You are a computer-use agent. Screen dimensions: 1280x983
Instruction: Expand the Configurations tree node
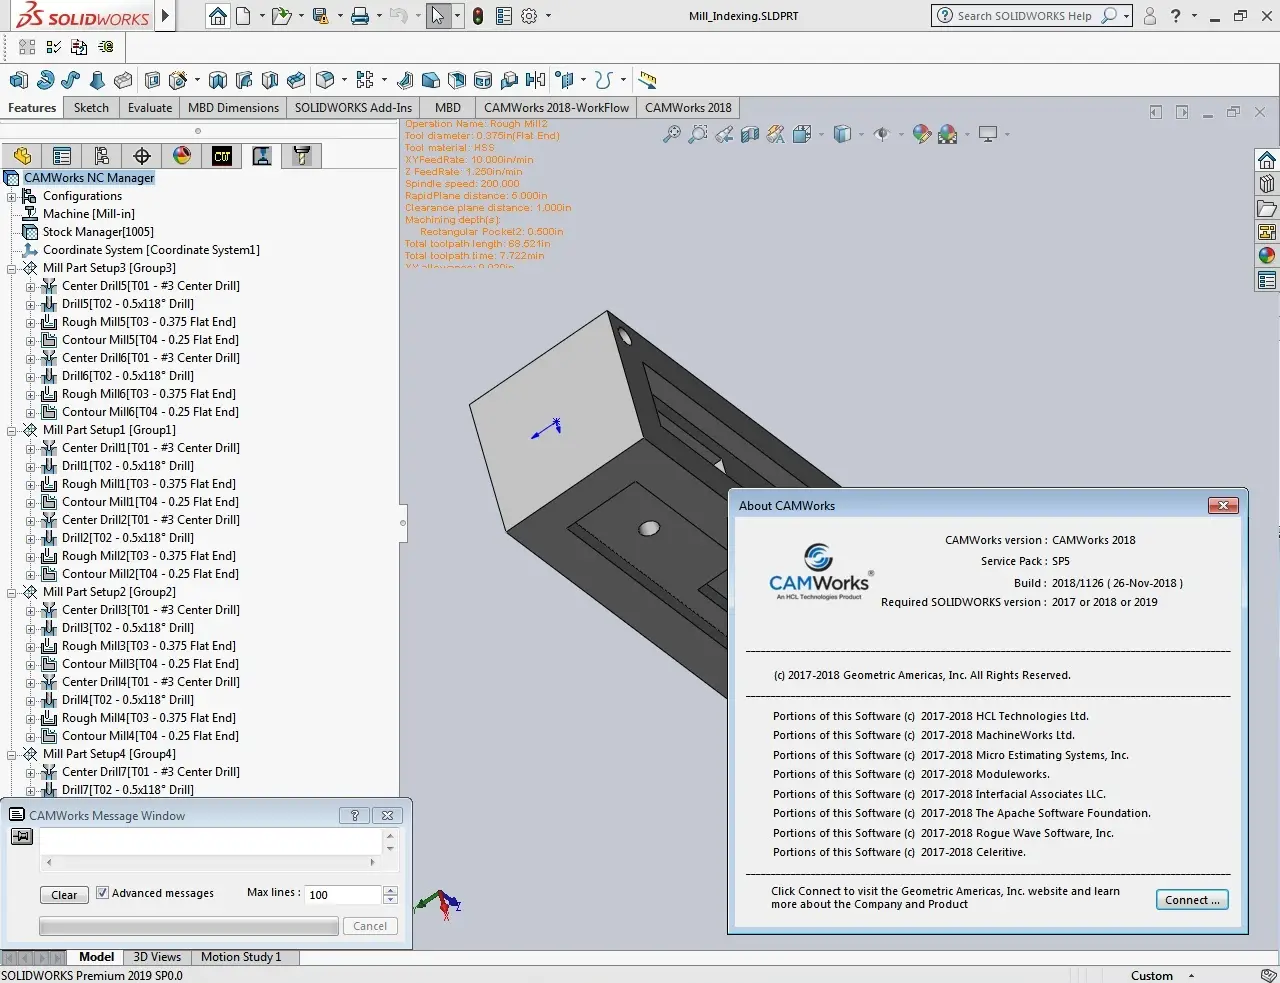tap(12, 196)
